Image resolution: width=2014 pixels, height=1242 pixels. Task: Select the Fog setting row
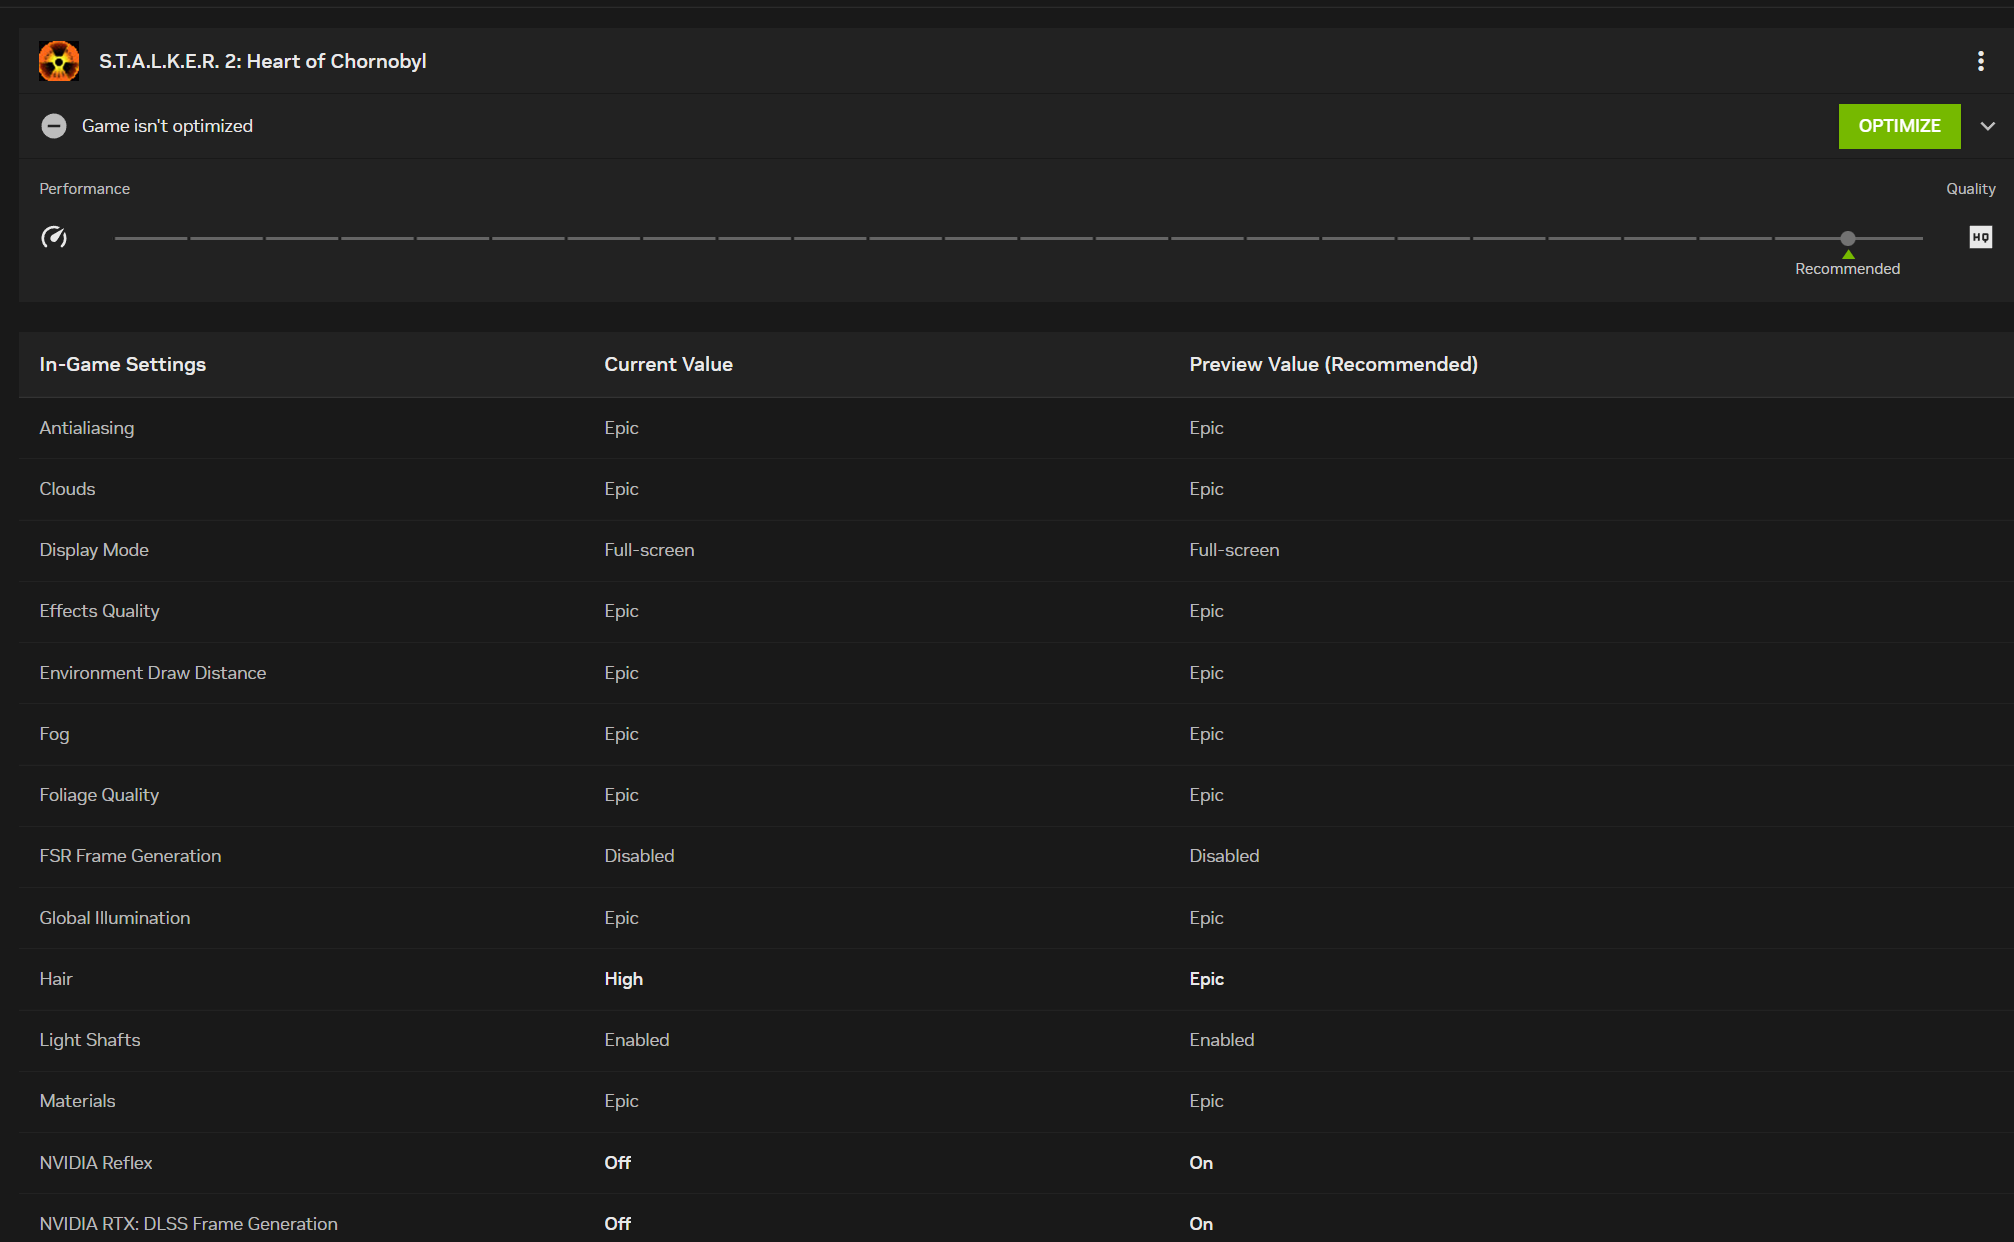click(1016, 734)
